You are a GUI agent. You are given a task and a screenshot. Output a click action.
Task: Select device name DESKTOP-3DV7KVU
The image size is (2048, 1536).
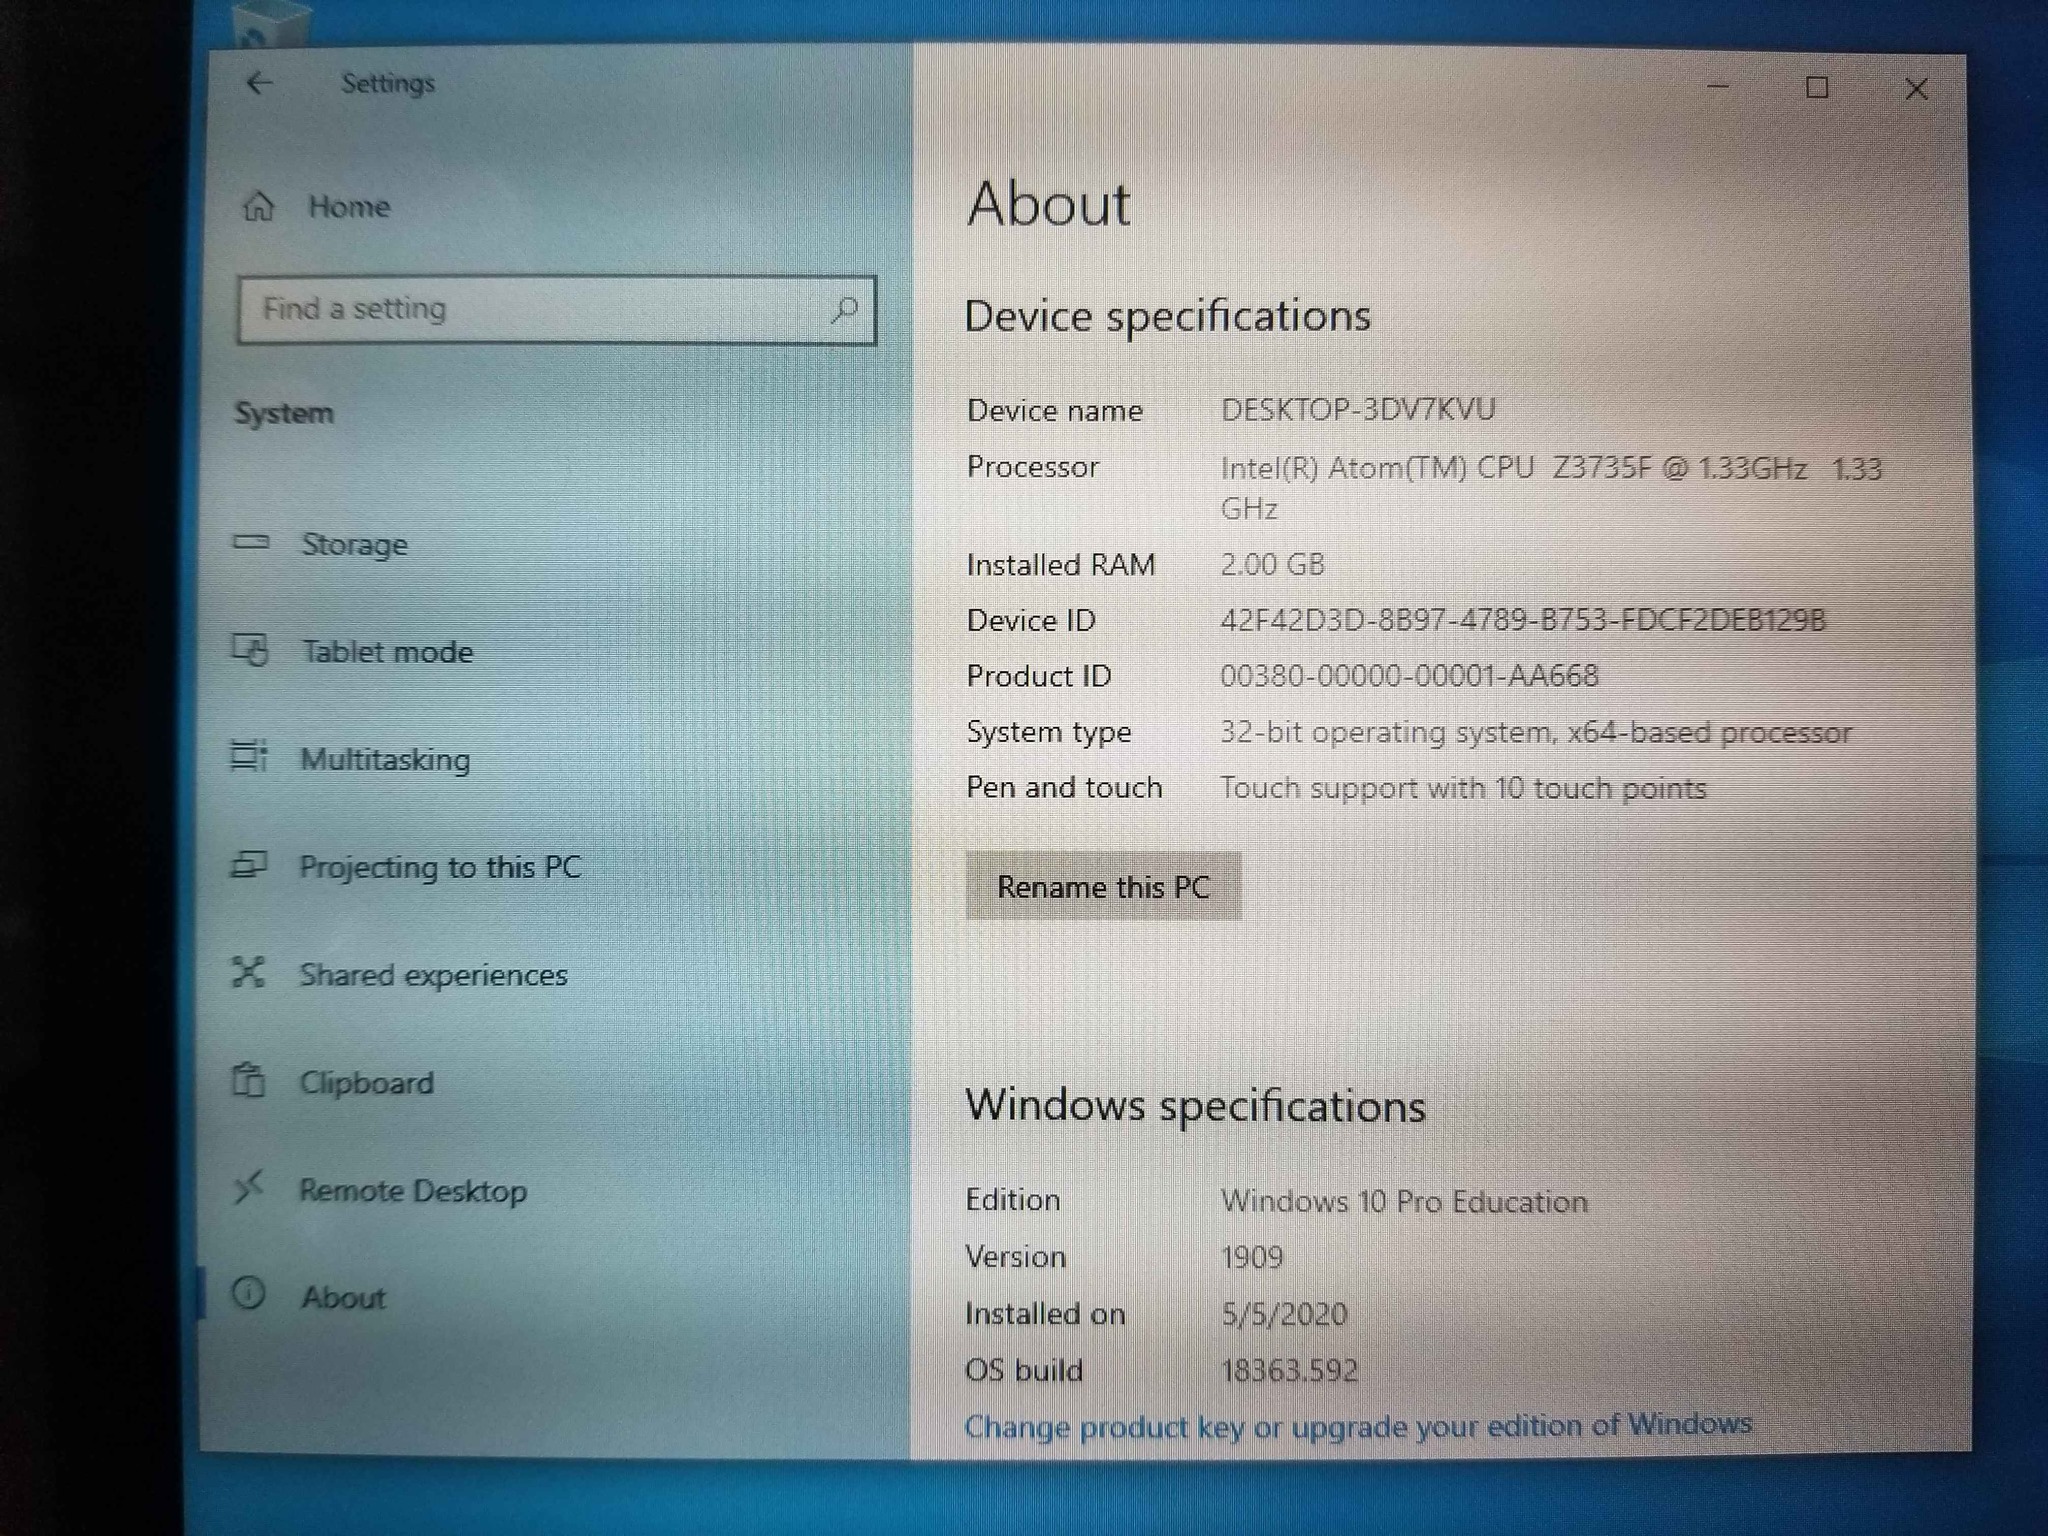1358,409
